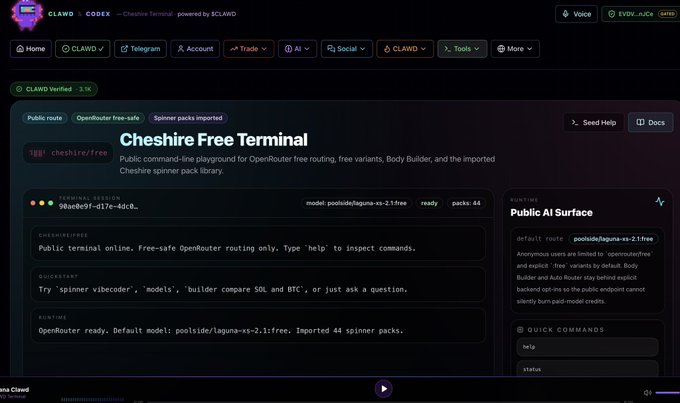This screenshot has height=403, width=680.
Task: Open the Tools dropdown menu
Action: [x=462, y=49]
